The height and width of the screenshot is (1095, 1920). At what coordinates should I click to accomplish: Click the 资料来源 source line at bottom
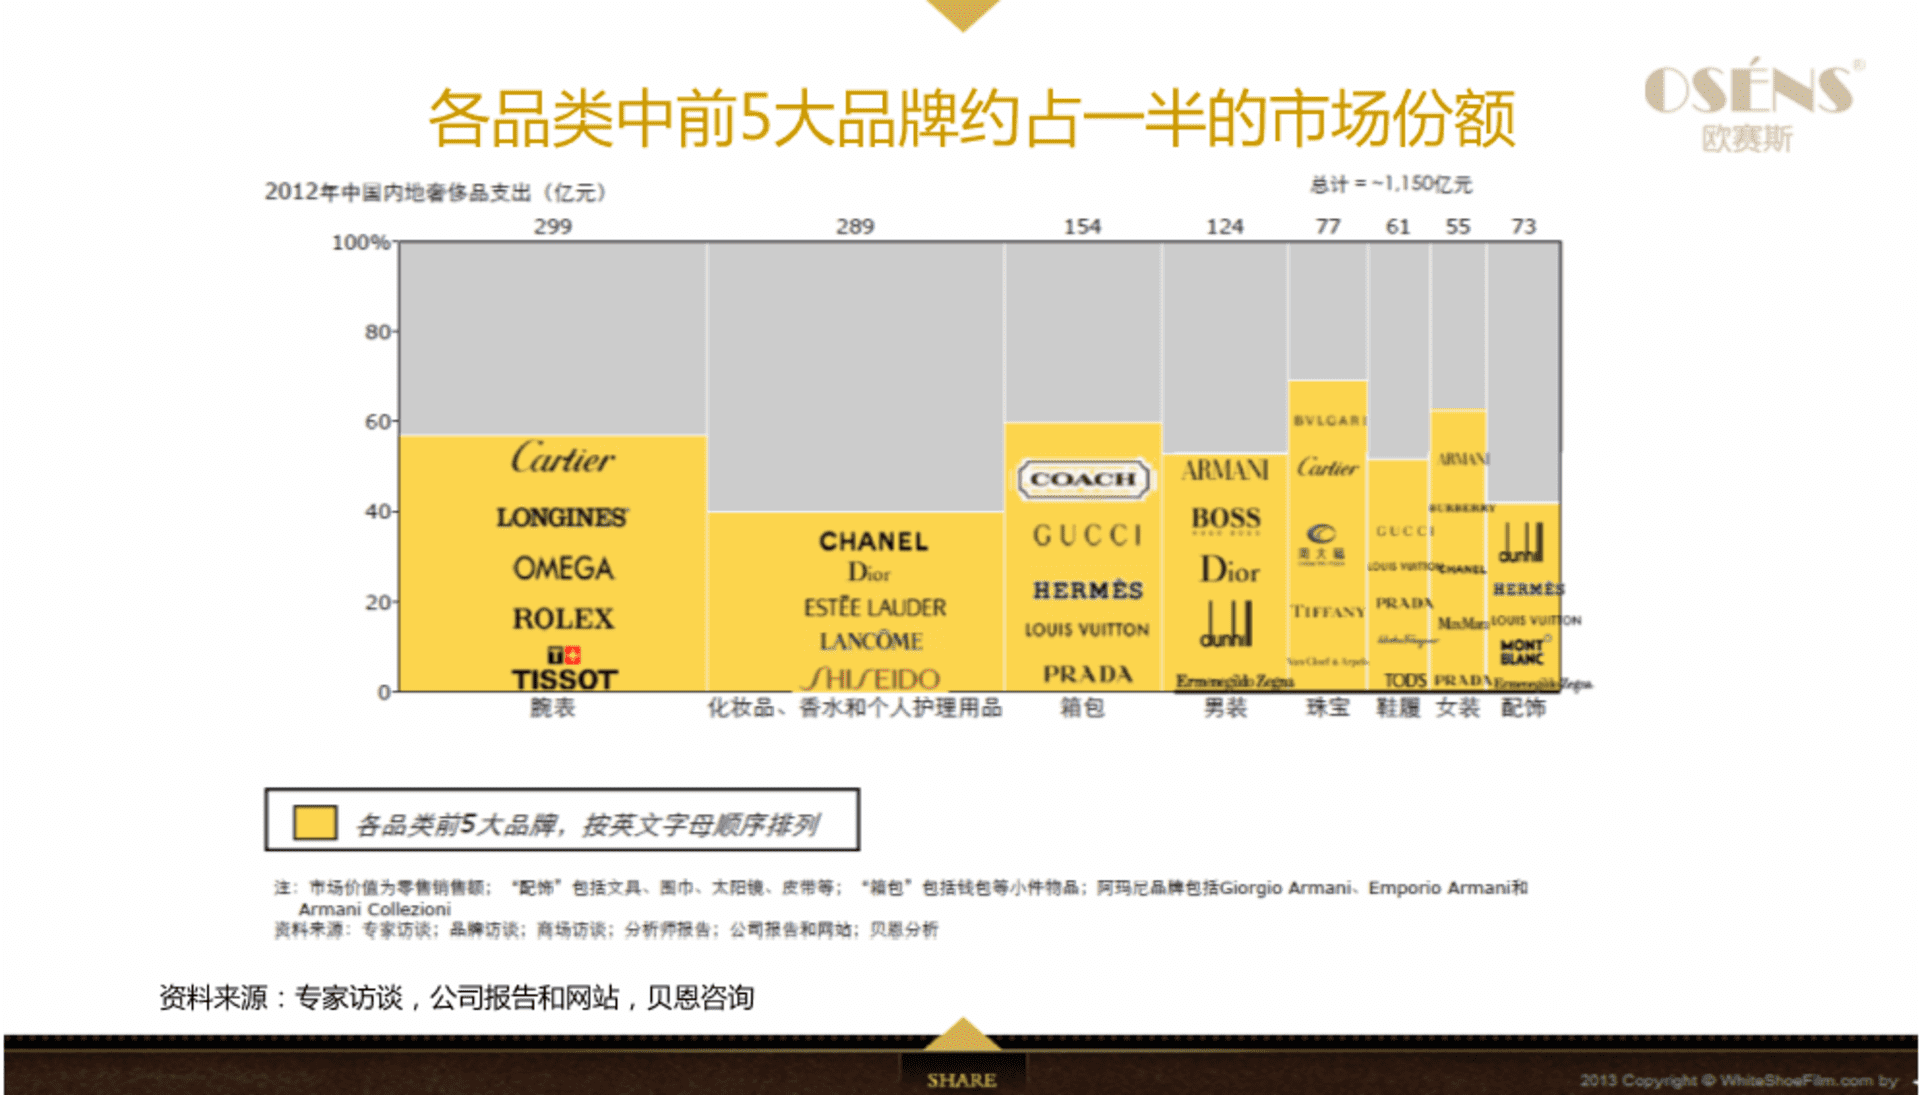tap(457, 997)
